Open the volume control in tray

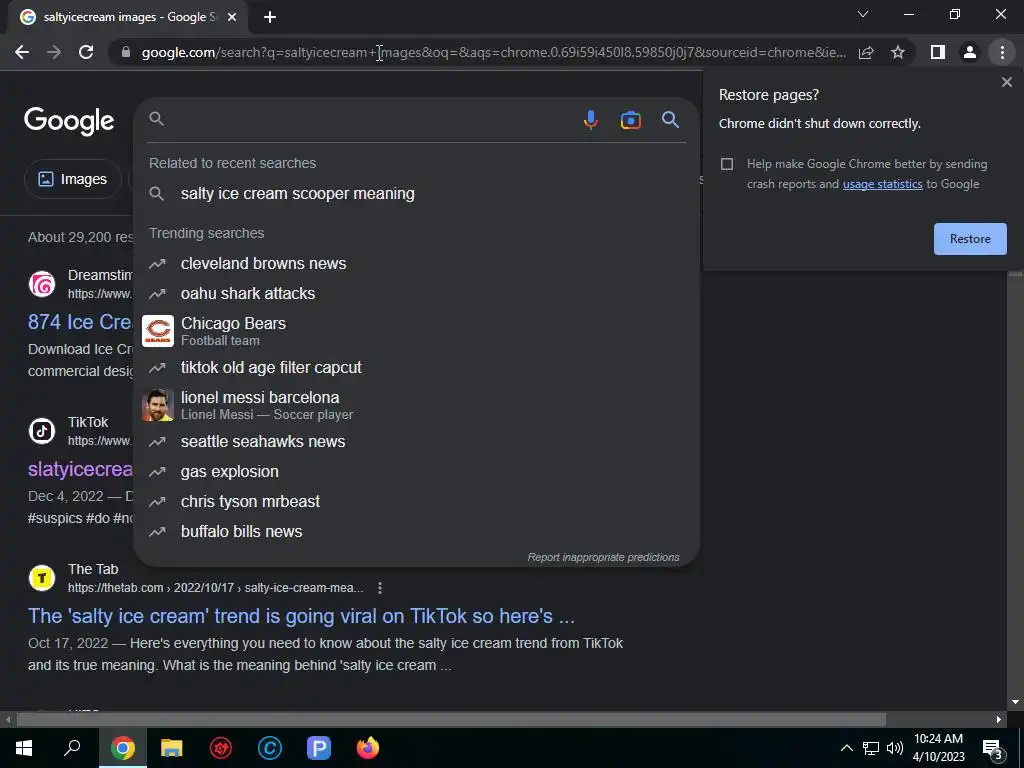pyautogui.click(x=895, y=748)
